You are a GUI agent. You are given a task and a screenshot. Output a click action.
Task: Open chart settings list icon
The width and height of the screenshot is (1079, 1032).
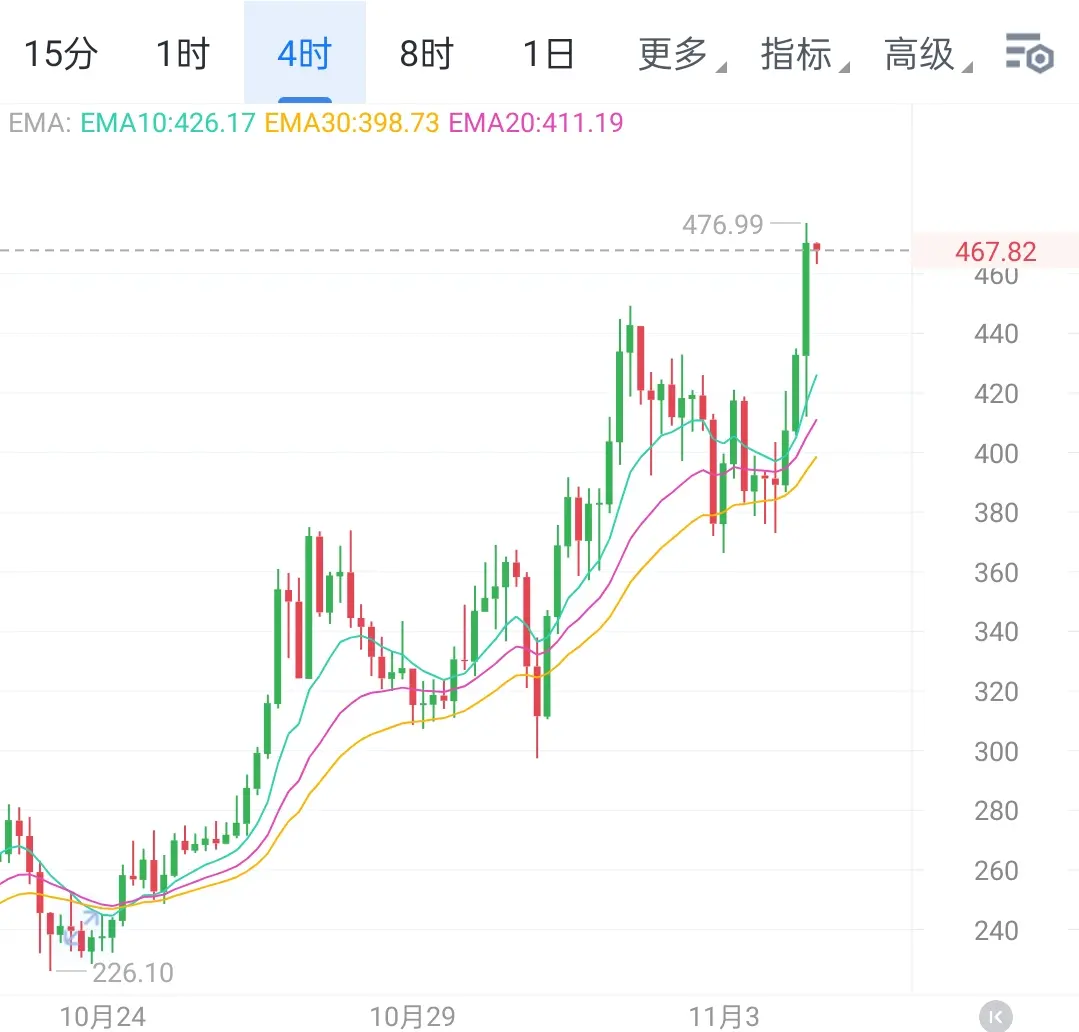(x=1029, y=53)
